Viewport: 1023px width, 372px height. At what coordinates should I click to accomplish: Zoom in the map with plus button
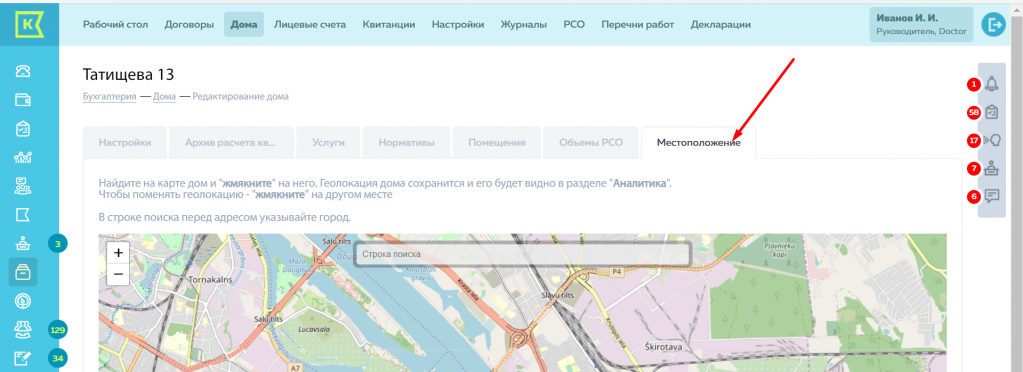pos(119,252)
